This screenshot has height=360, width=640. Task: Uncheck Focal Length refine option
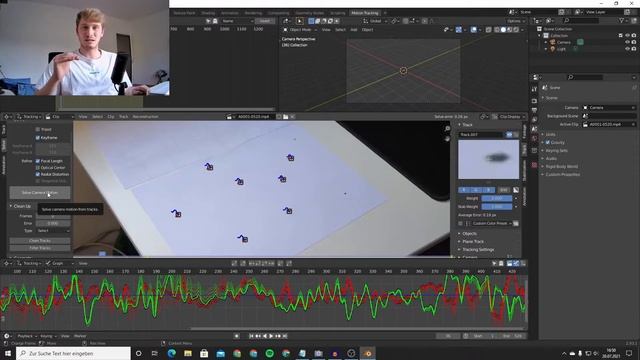pyautogui.click(x=38, y=161)
